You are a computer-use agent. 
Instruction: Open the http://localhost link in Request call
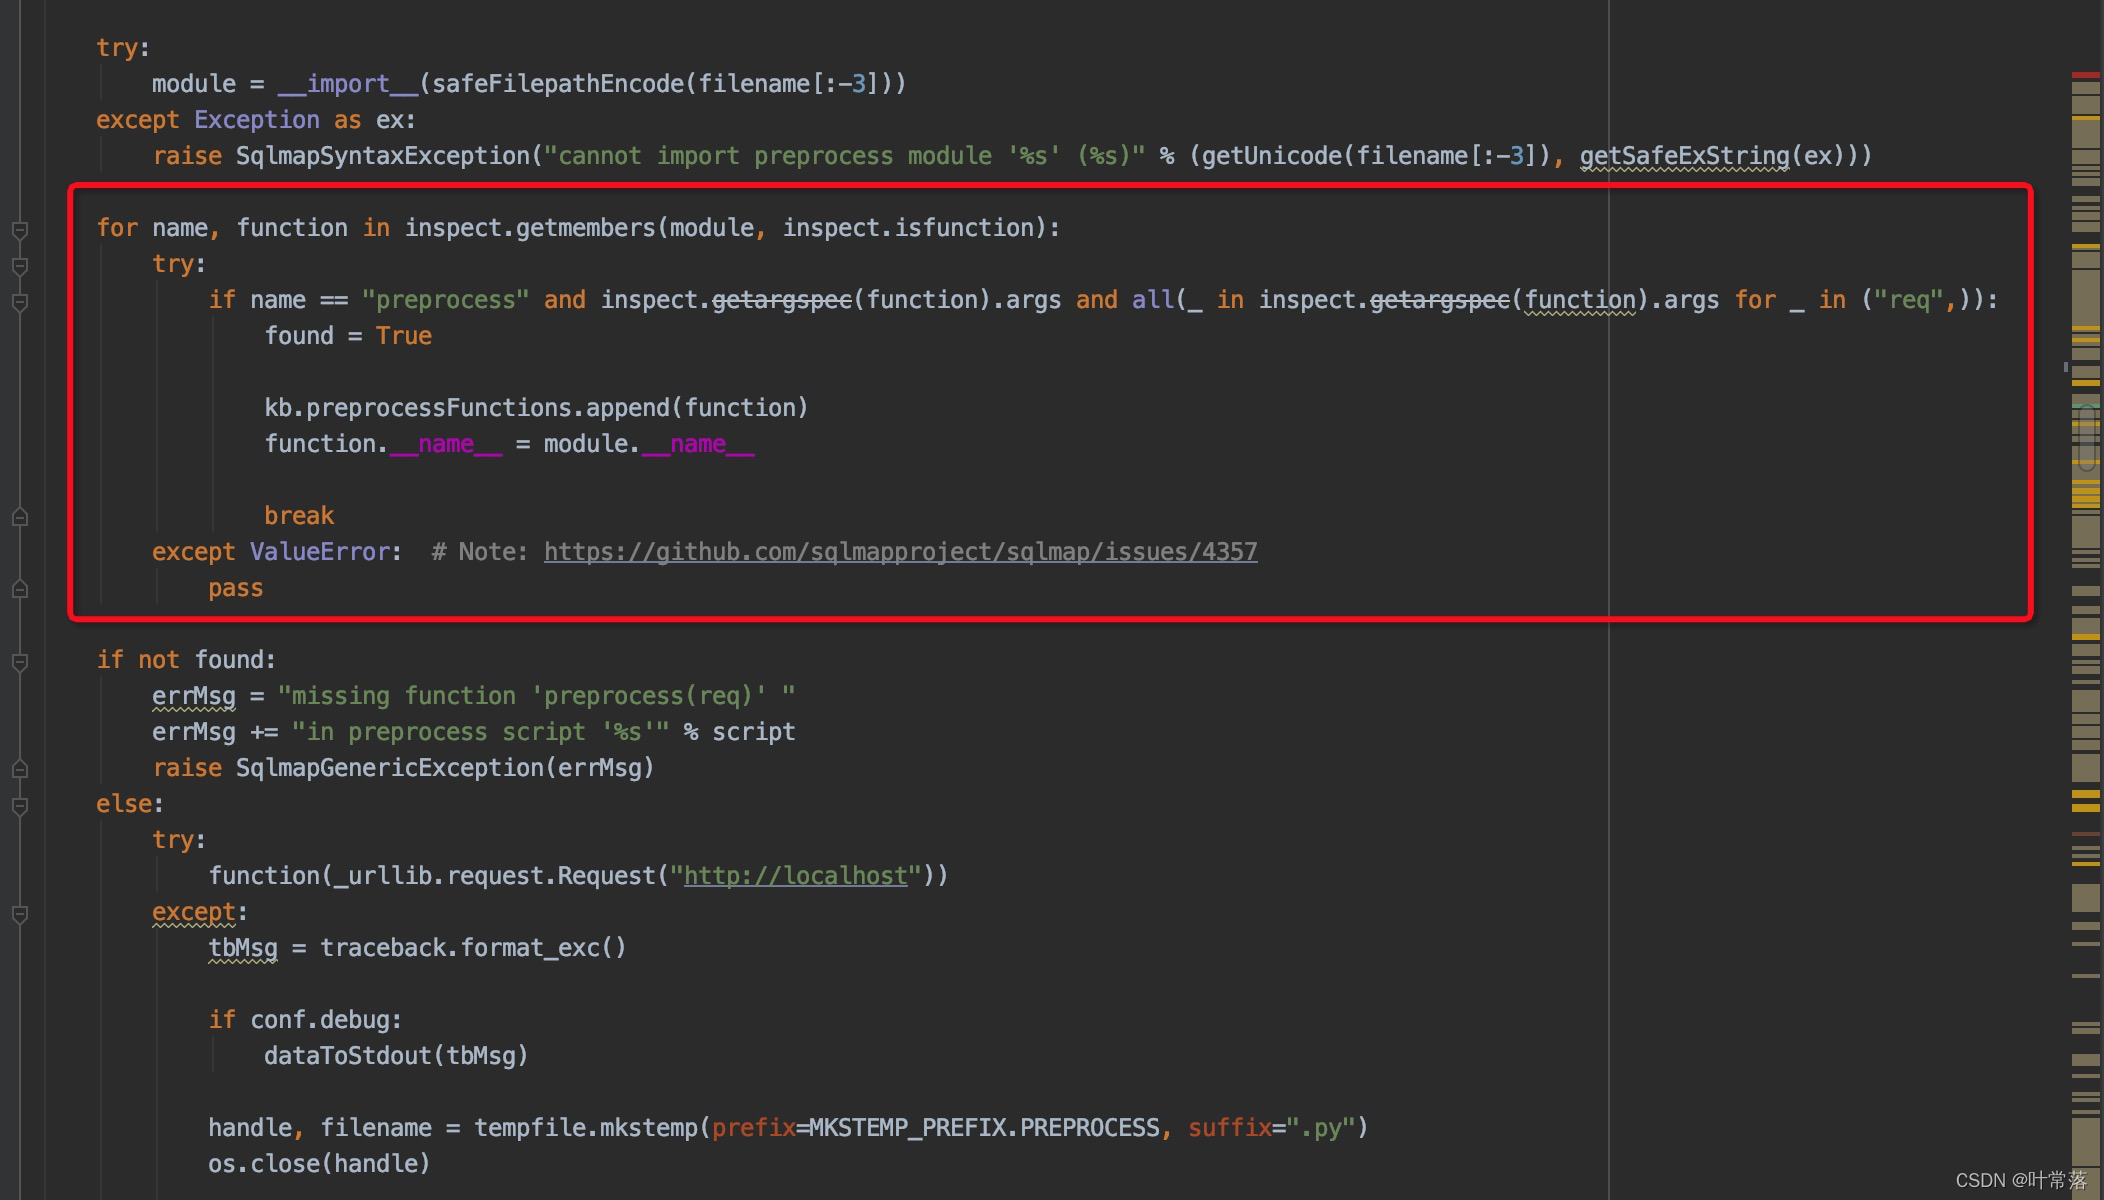[x=795, y=876]
